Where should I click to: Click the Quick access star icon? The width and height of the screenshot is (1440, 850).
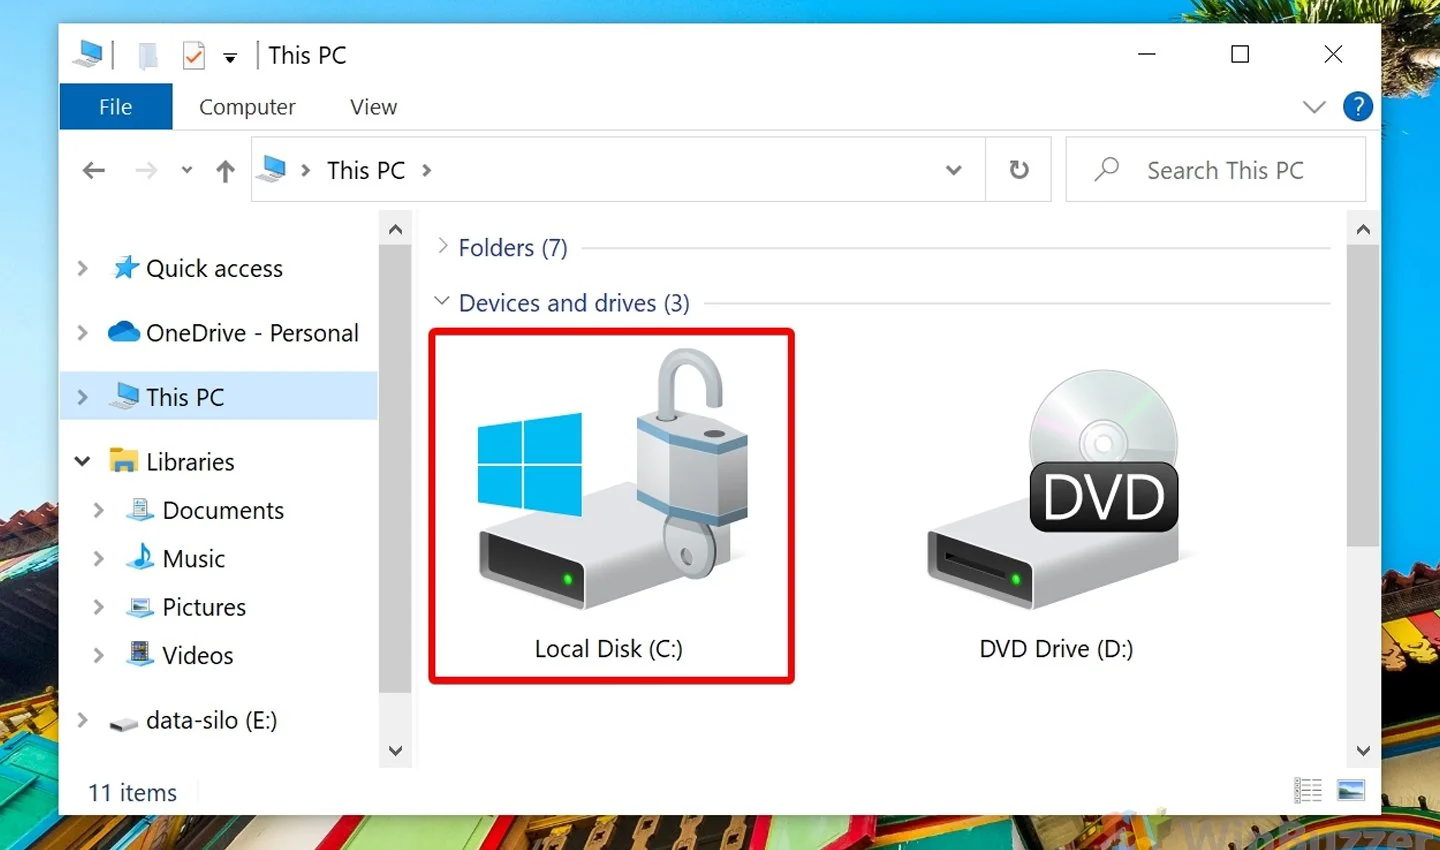125,268
